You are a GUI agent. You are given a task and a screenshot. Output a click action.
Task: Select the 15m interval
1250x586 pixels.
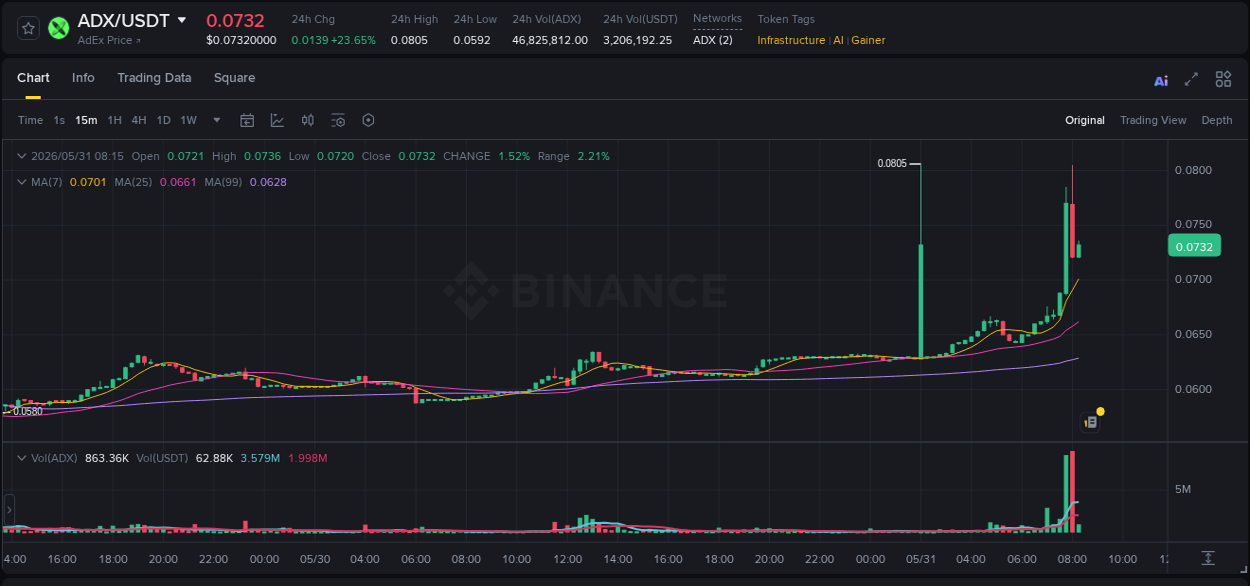coord(86,120)
